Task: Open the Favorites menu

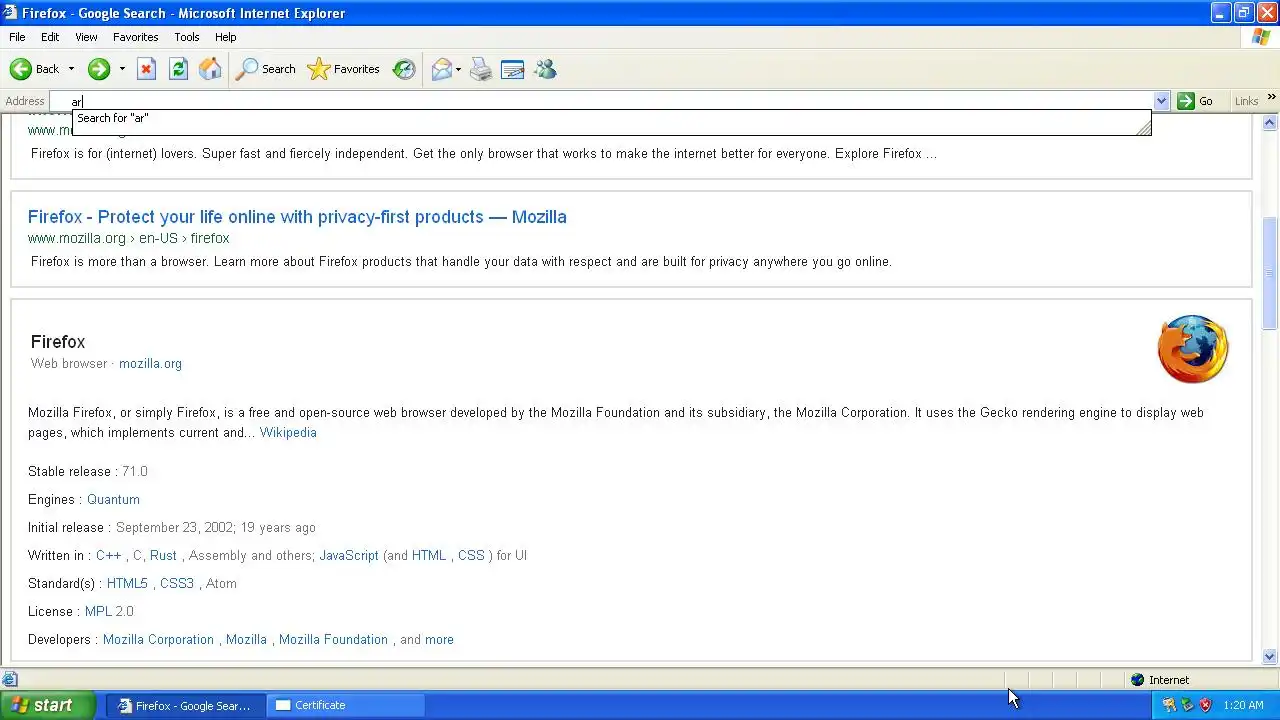Action: click(x=135, y=37)
